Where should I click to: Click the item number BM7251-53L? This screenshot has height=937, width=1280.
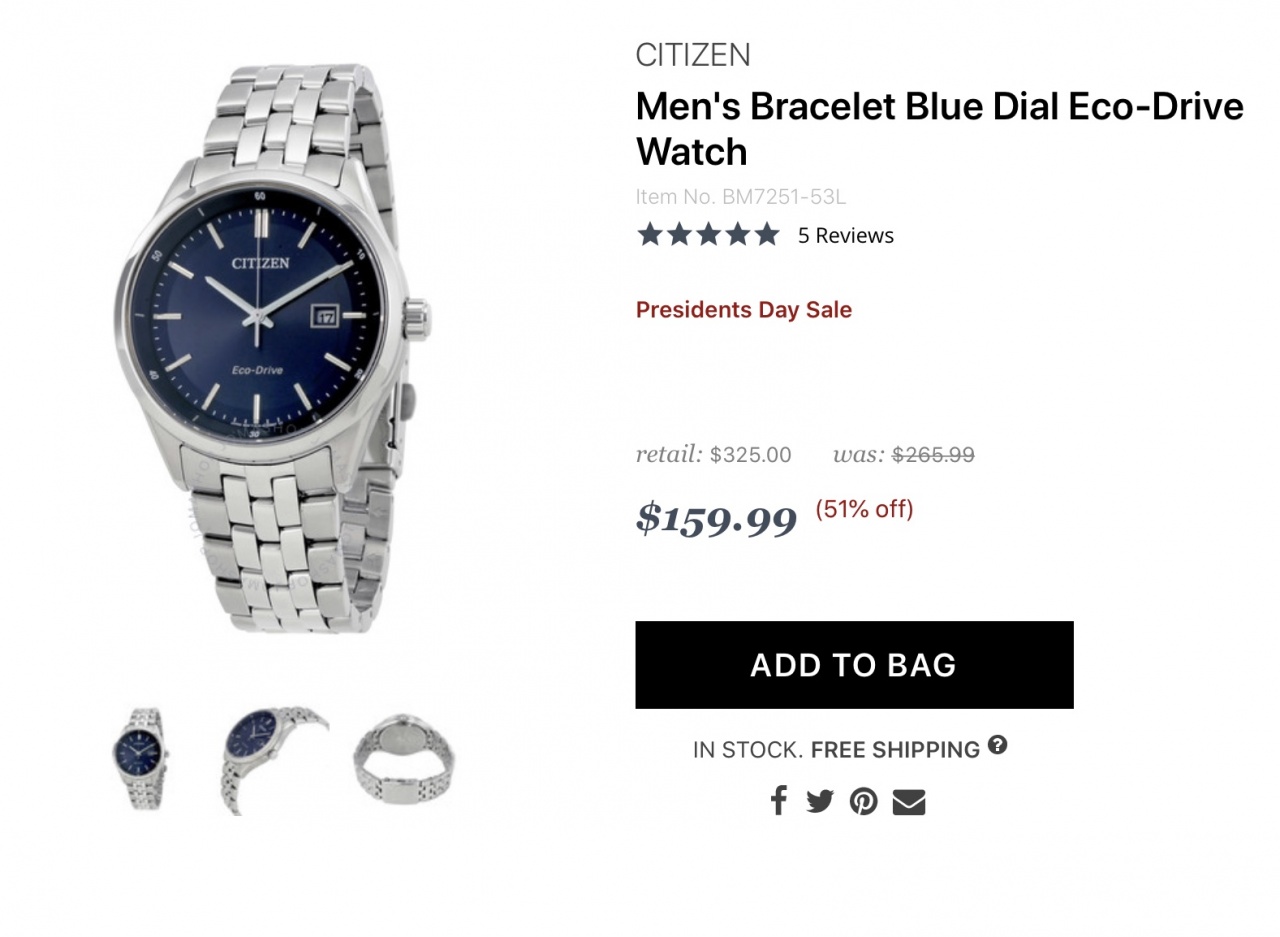741,197
